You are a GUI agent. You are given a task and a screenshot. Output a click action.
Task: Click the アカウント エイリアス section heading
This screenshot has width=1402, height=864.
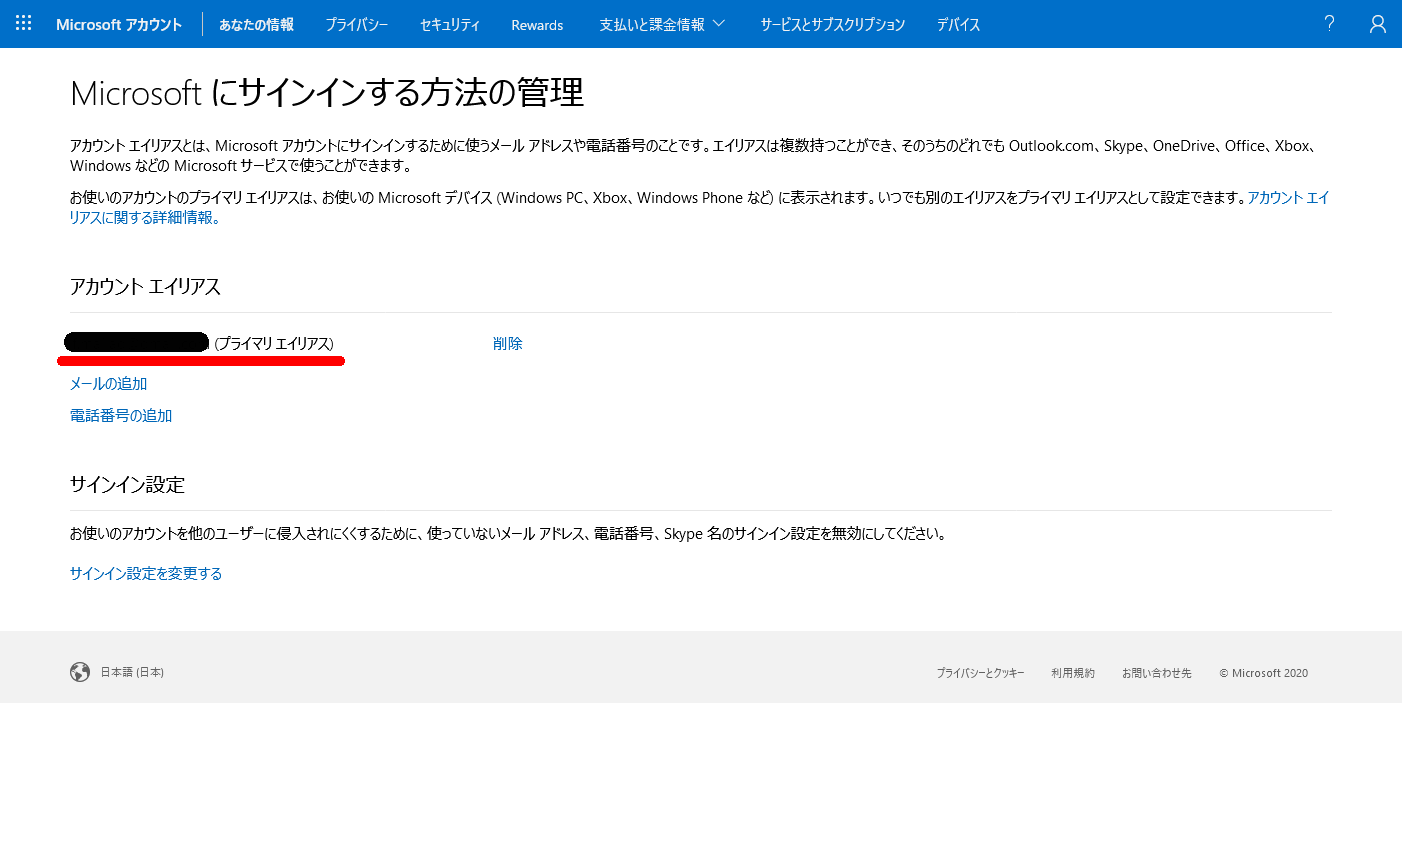pyautogui.click(x=145, y=286)
